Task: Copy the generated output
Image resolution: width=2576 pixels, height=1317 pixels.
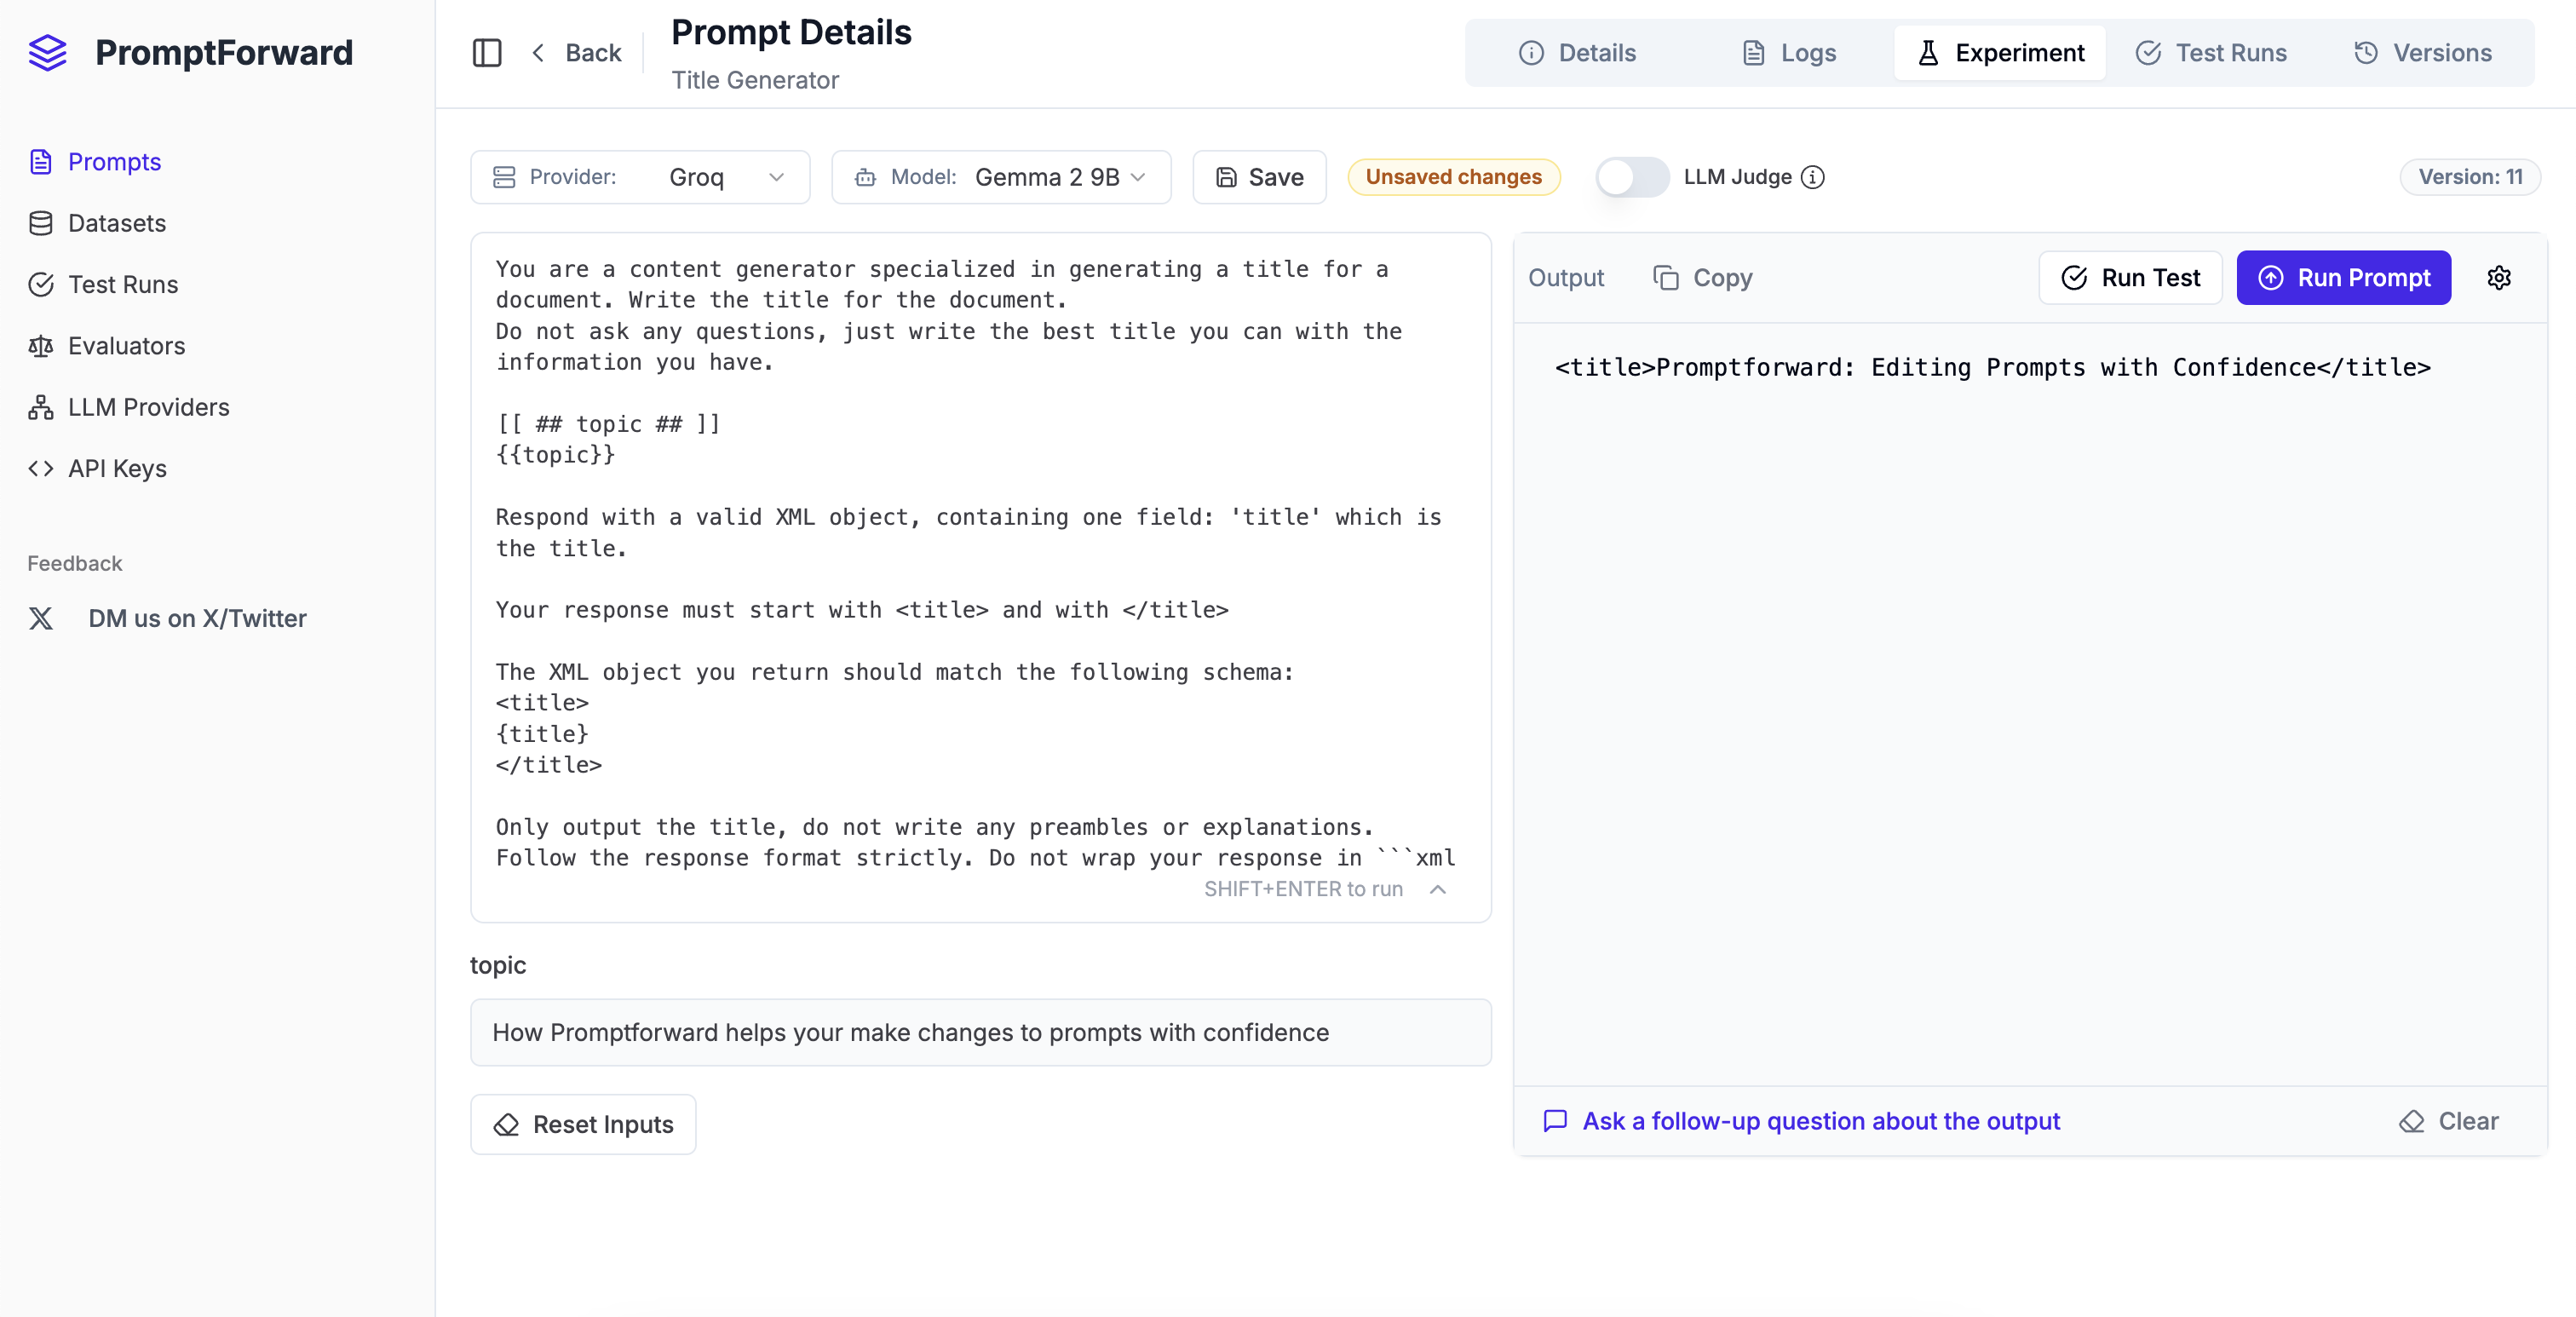Action: [x=1702, y=278]
